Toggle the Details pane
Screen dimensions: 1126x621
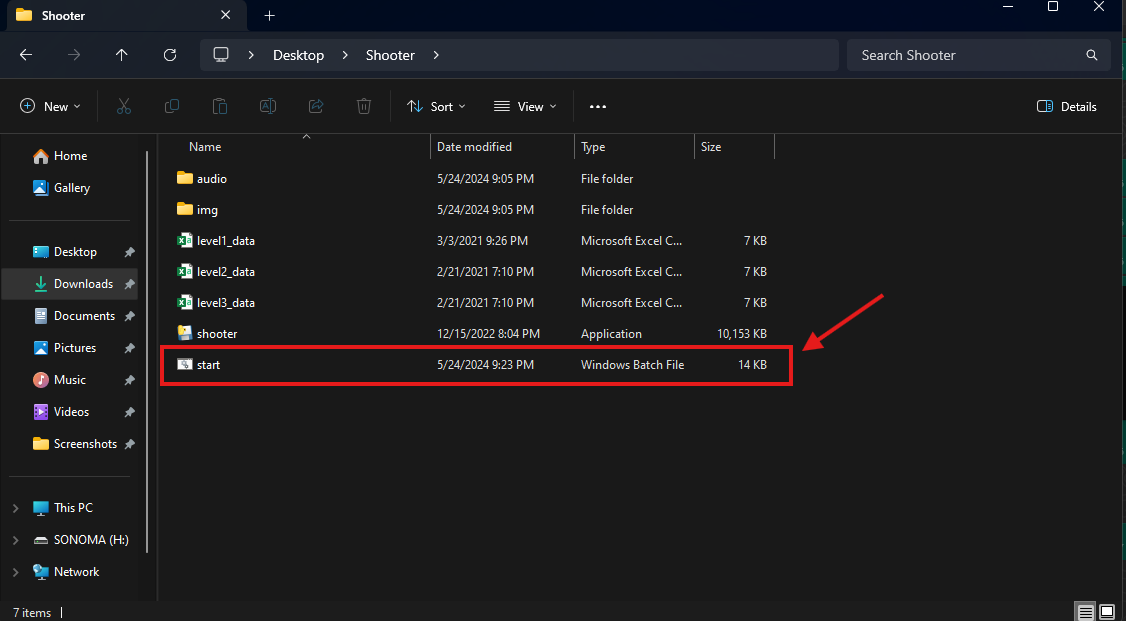[1067, 106]
